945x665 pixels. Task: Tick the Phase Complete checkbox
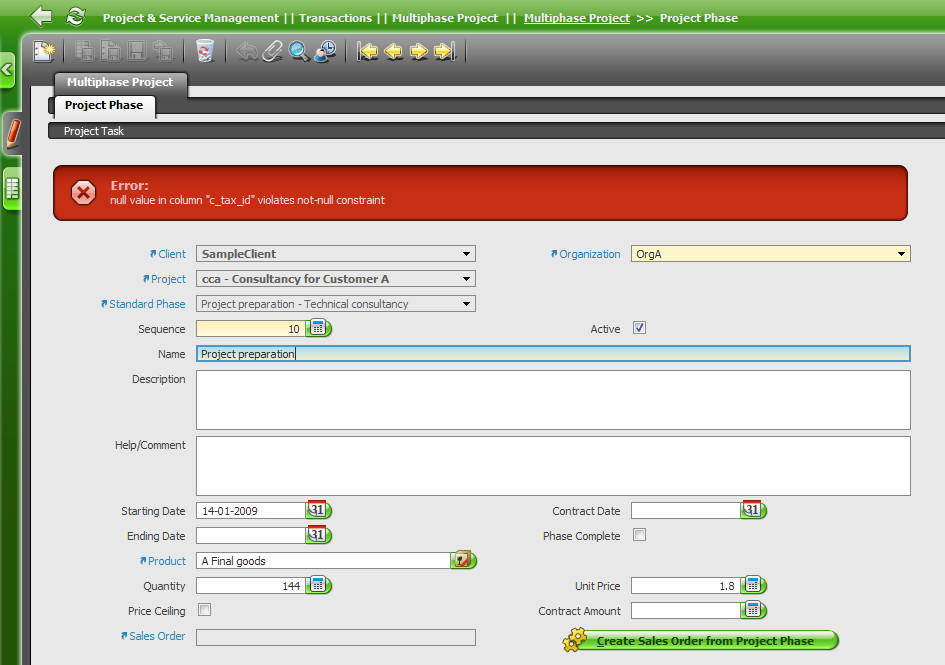(640, 535)
